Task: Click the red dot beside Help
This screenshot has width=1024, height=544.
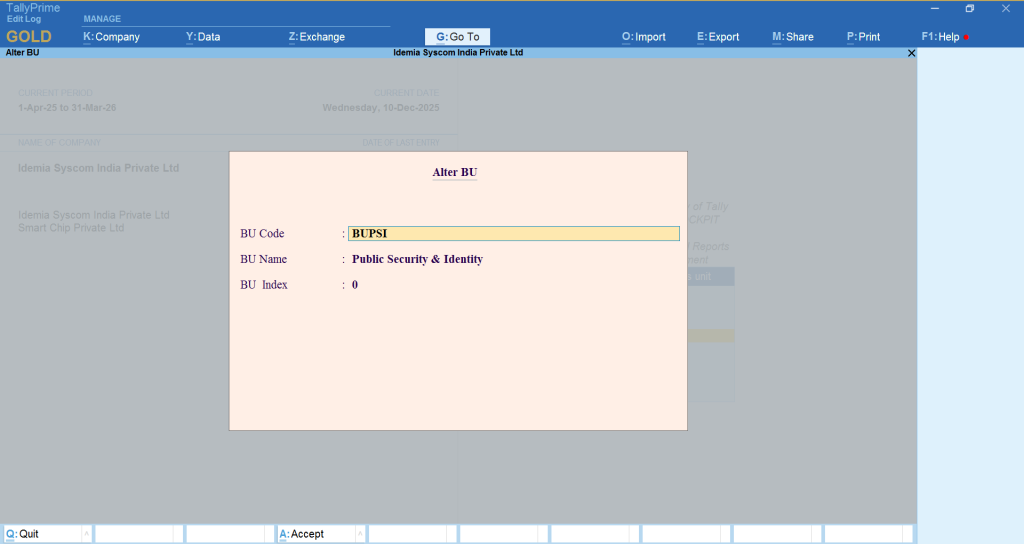Action: pyautogui.click(x=966, y=38)
